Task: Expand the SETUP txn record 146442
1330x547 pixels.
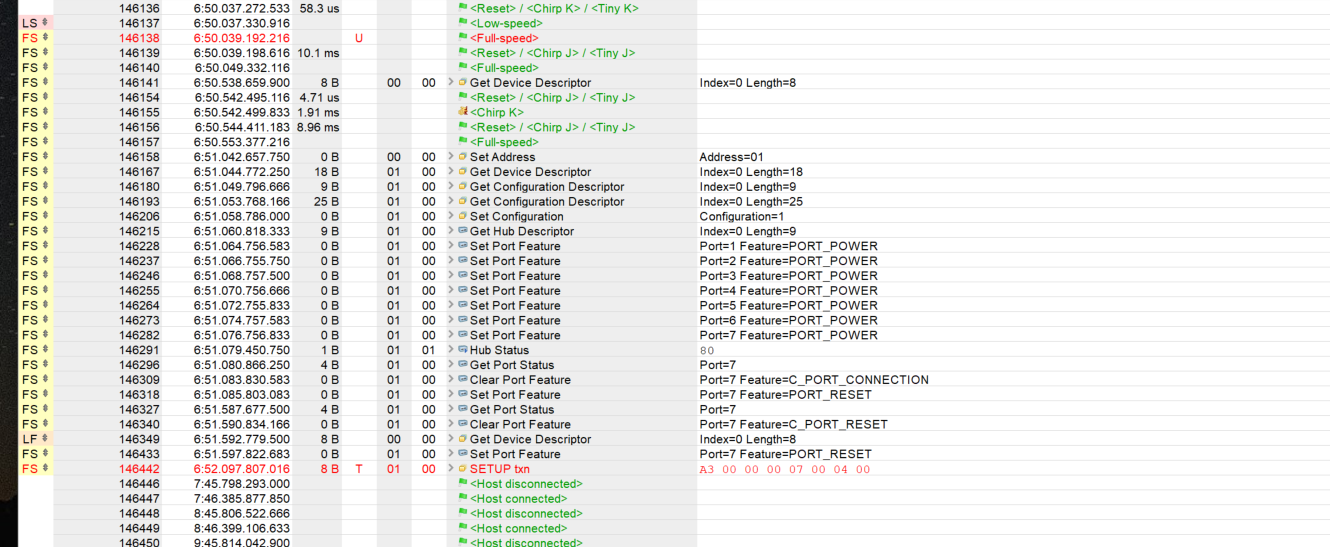Action: (451, 469)
